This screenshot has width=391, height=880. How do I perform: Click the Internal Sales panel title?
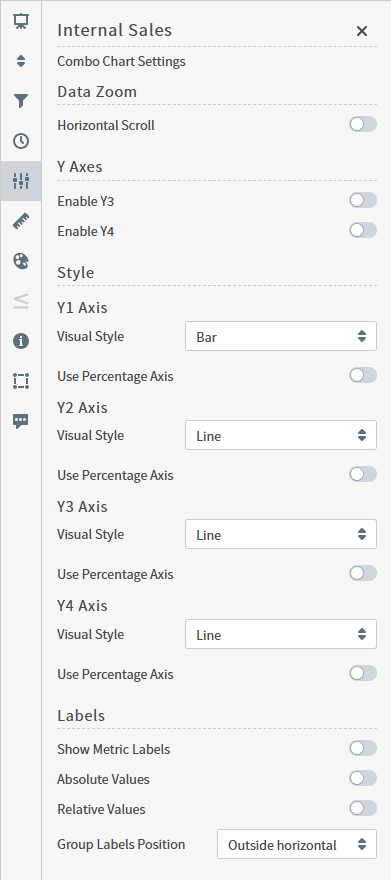114,30
